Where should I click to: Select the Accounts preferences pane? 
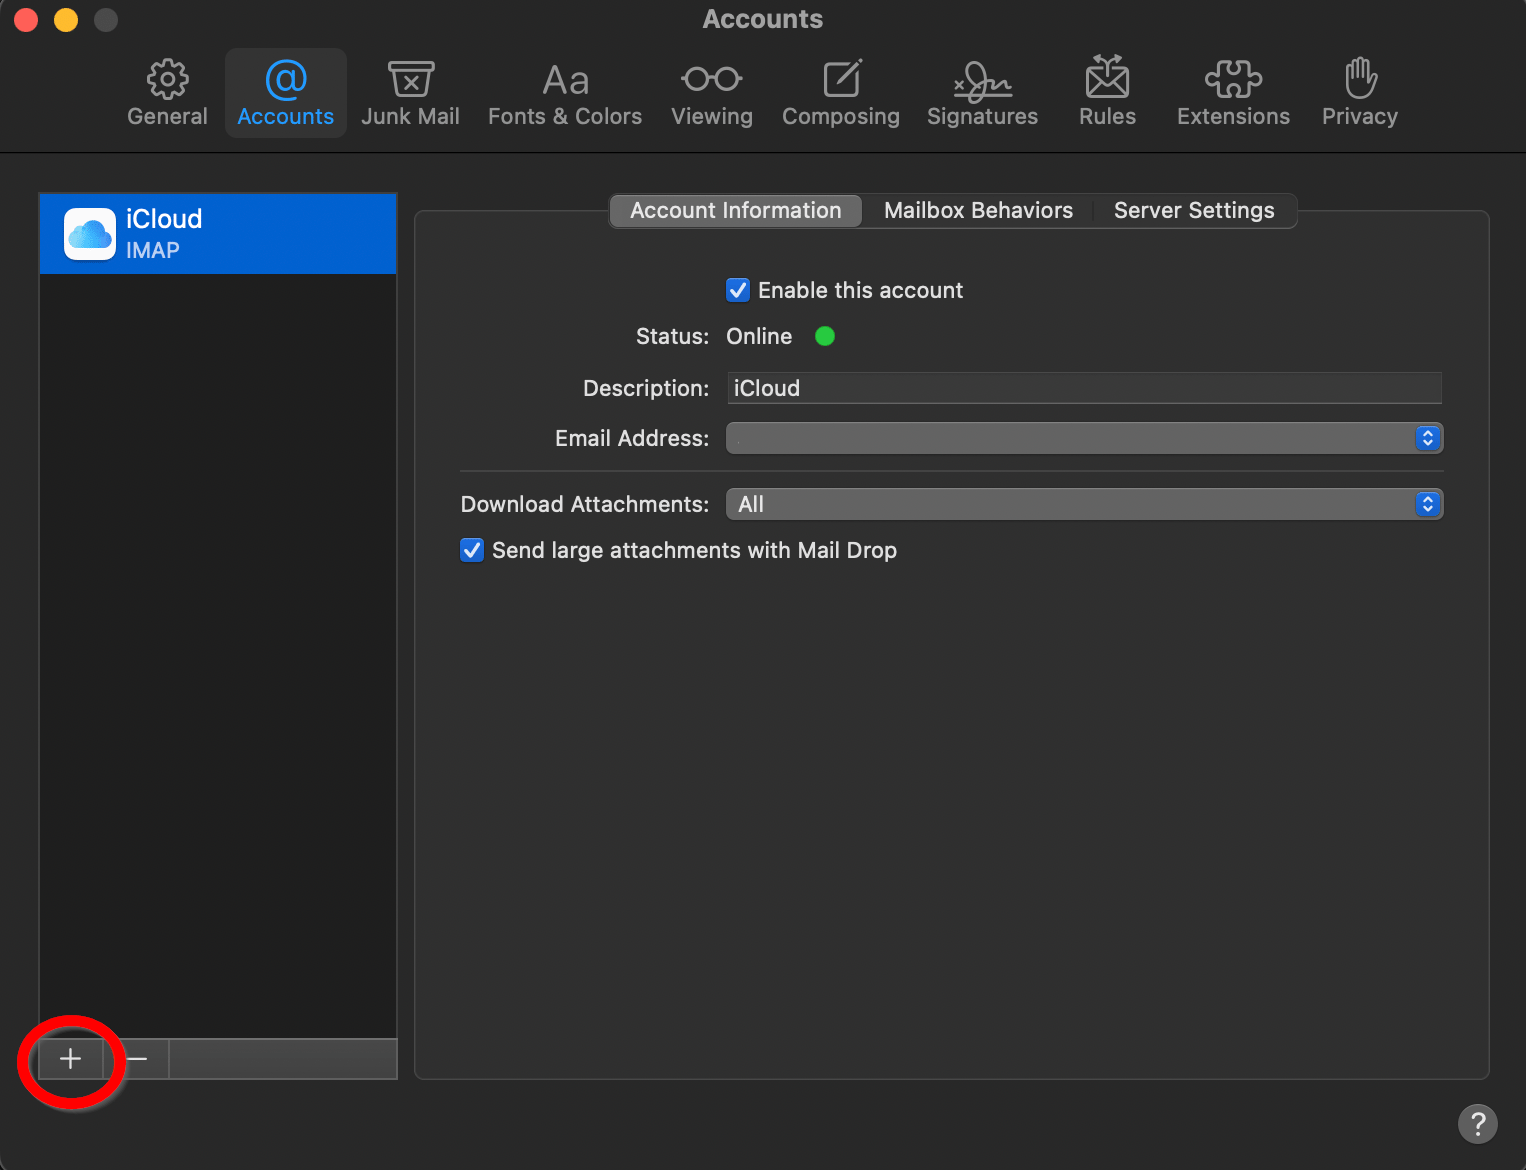286,93
